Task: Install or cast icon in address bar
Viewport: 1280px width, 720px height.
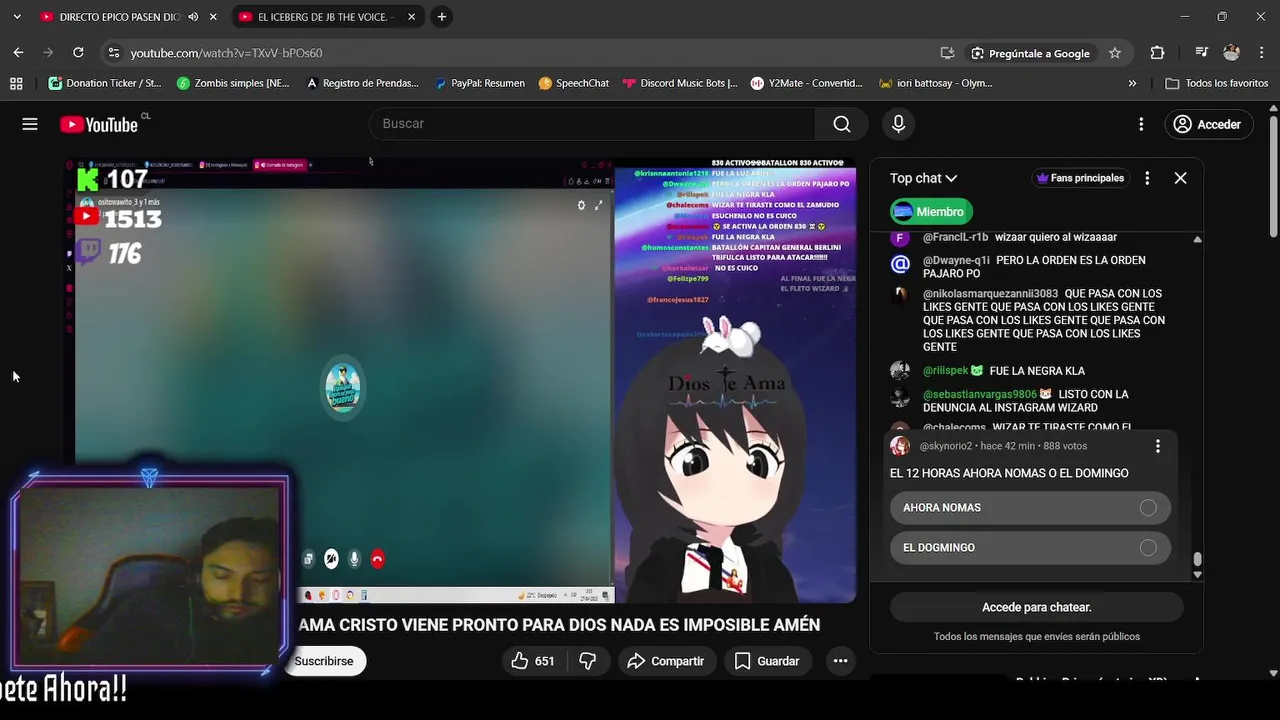Action: coord(947,53)
